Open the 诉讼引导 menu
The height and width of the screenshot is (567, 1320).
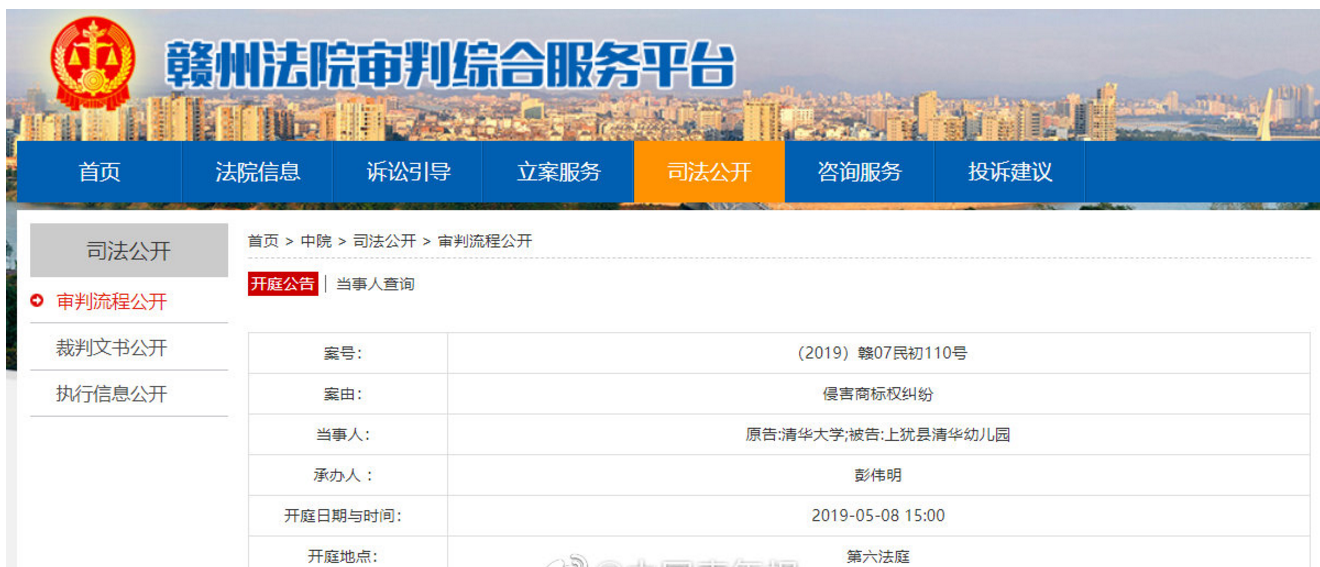pyautogui.click(x=408, y=172)
